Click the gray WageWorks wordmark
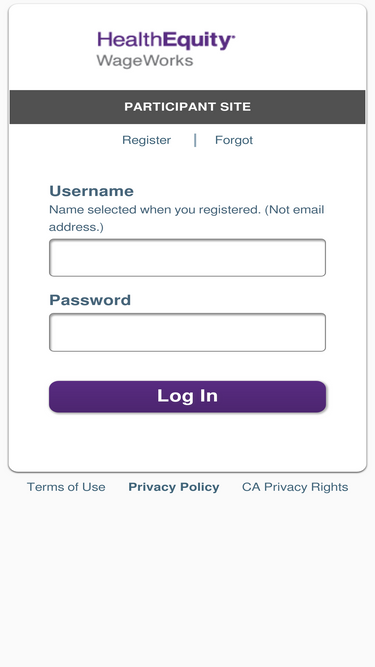 pyautogui.click(x=145, y=61)
